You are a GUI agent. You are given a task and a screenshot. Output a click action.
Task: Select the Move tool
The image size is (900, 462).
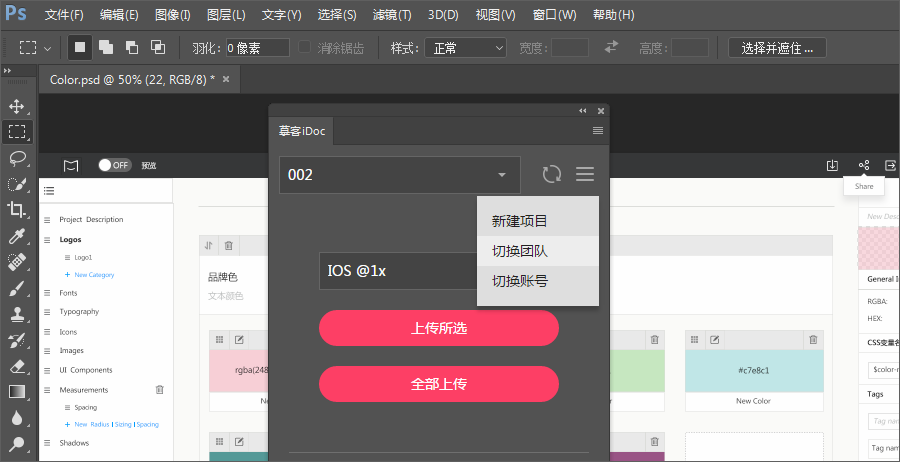[x=17, y=106]
